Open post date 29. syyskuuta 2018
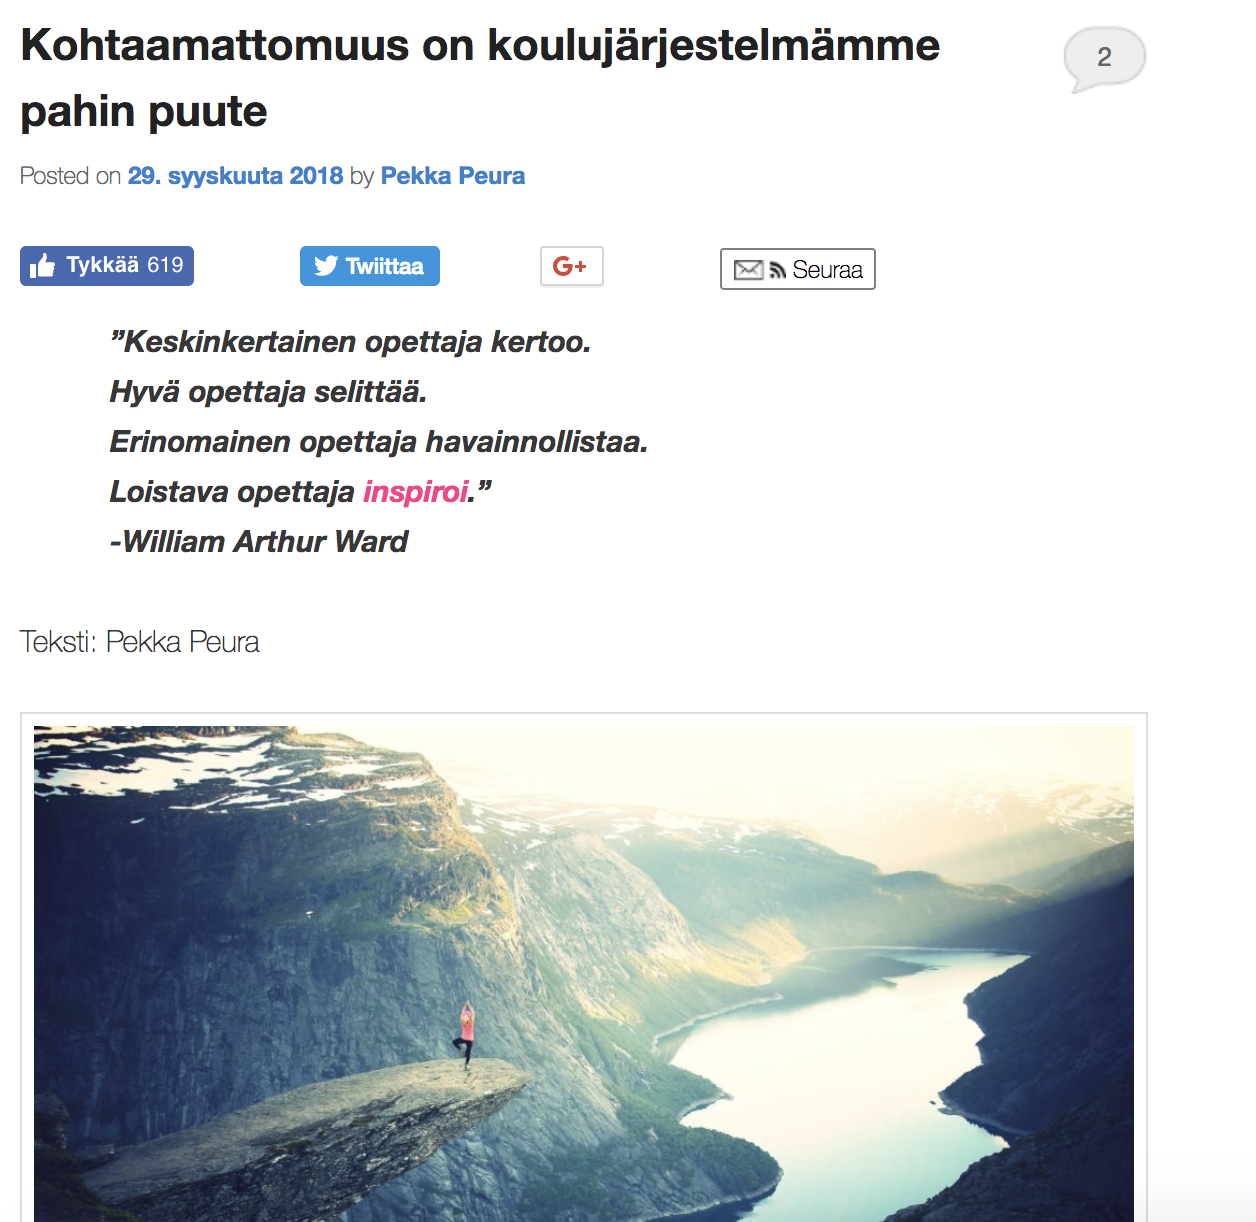Screen dimensions: 1256x1222 235,176
